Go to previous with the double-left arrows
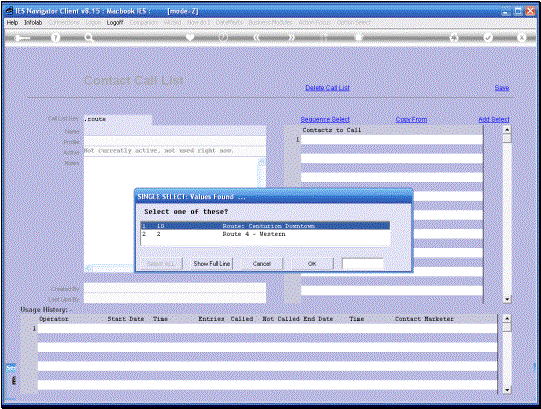541x409 pixels. coord(256,37)
